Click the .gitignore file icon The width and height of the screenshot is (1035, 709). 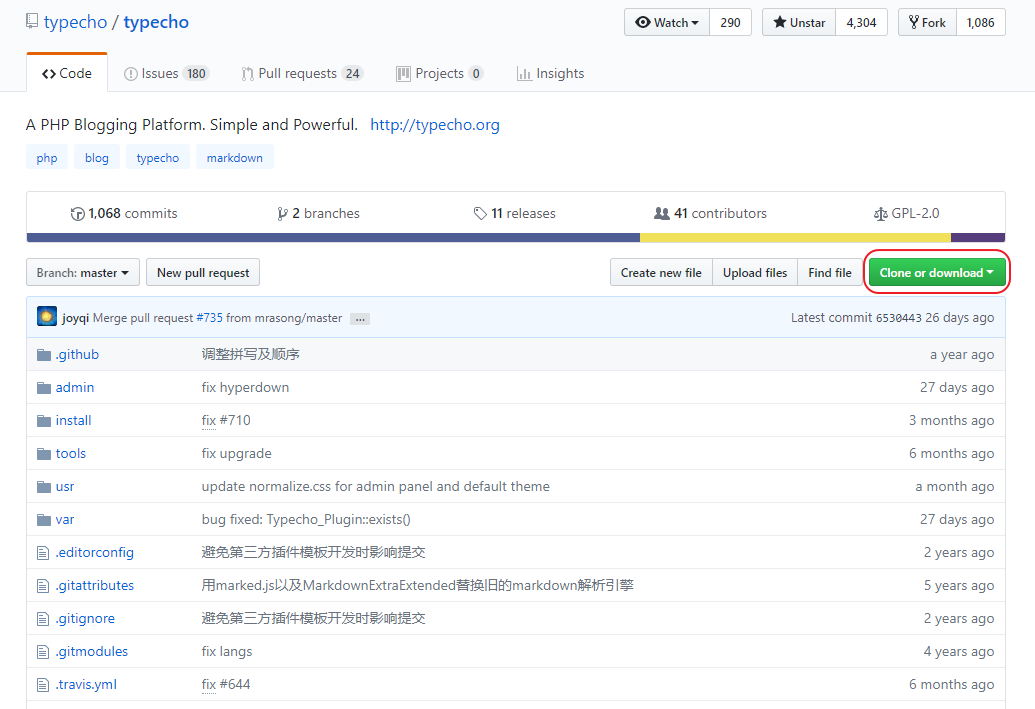[x=43, y=619]
